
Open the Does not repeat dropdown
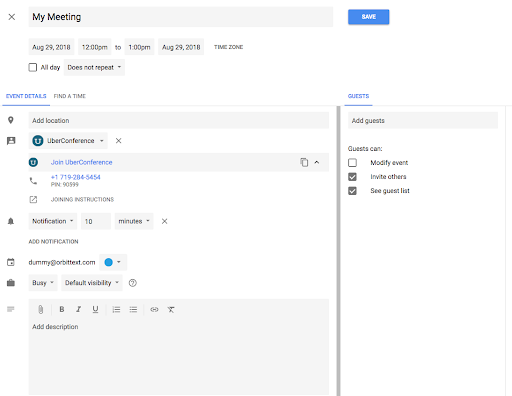[x=94, y=67]
